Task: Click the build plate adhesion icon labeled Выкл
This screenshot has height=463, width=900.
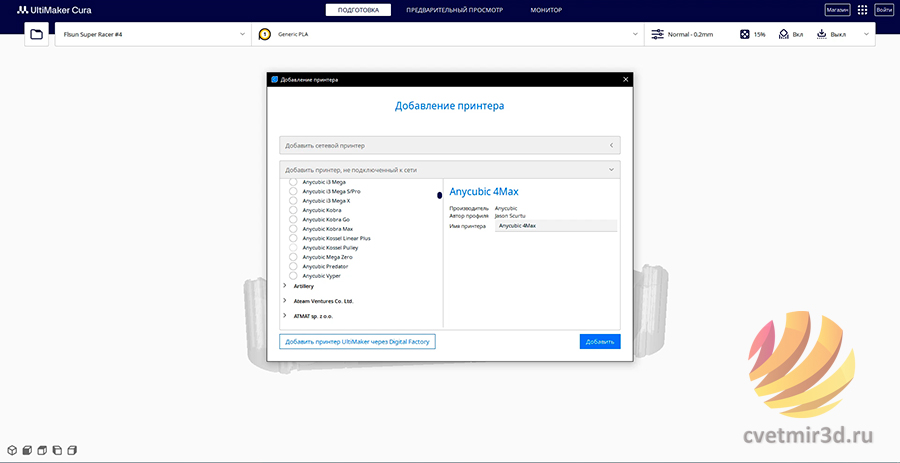Action: (x=821, y=34)
